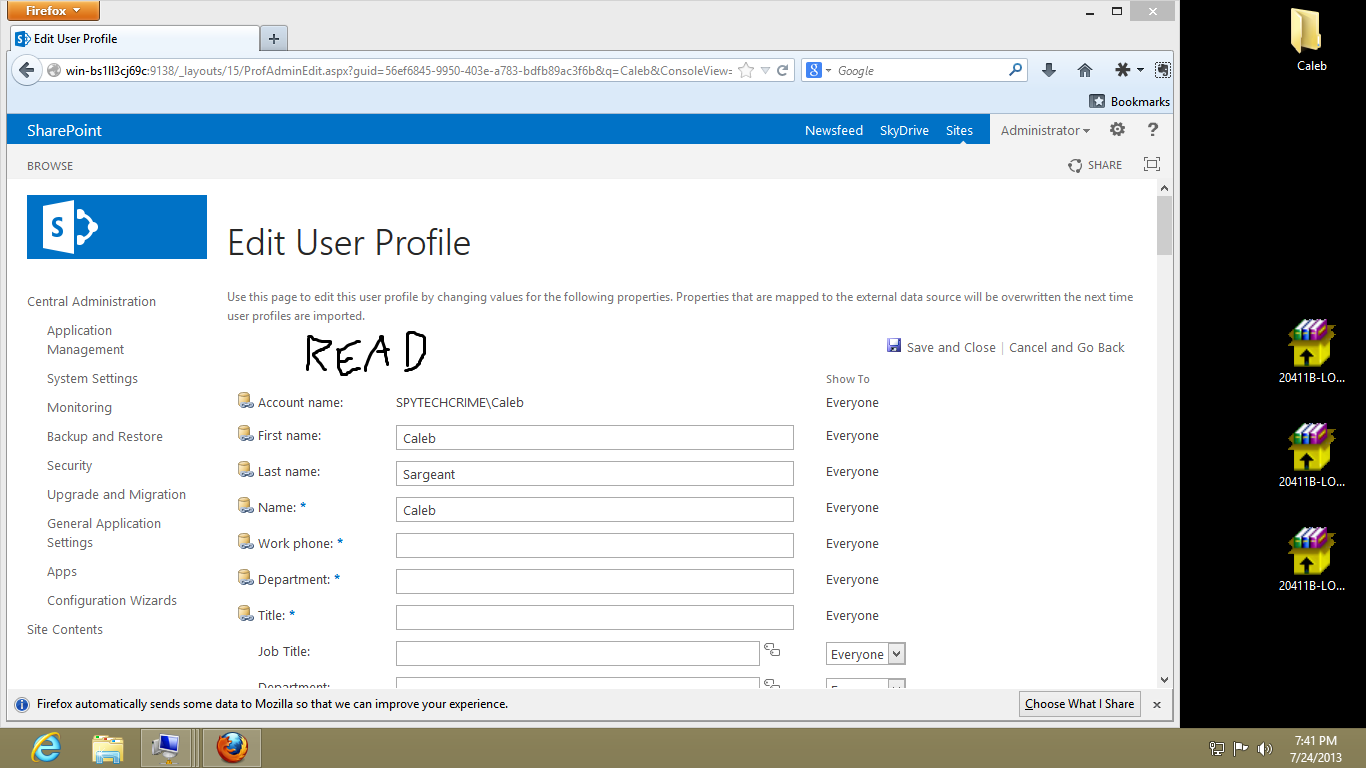This screenshot has width=1366, height=768.
Task: Open the URL history dropdown arrow
Action: click(x=765, y=71)
